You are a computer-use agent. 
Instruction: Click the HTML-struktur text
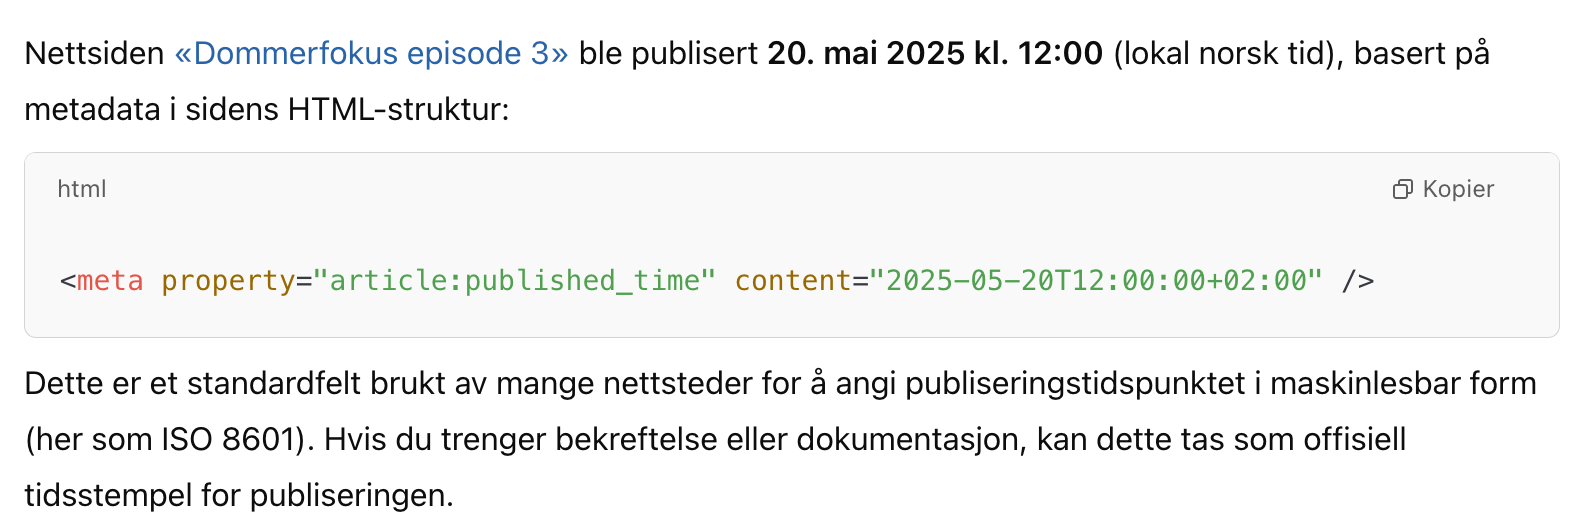point(398,109)
